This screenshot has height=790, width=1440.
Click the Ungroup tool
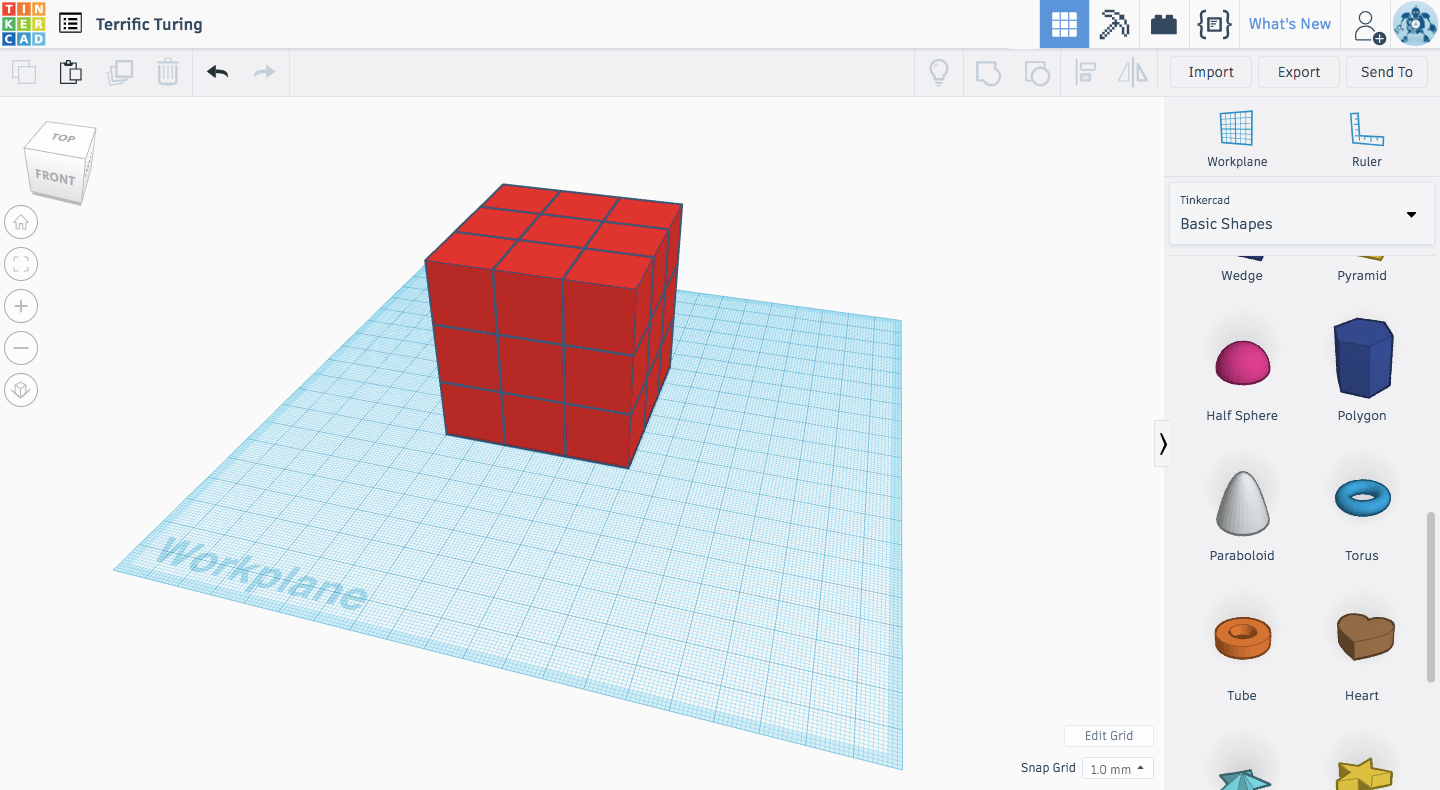[x=1037, y=72]
